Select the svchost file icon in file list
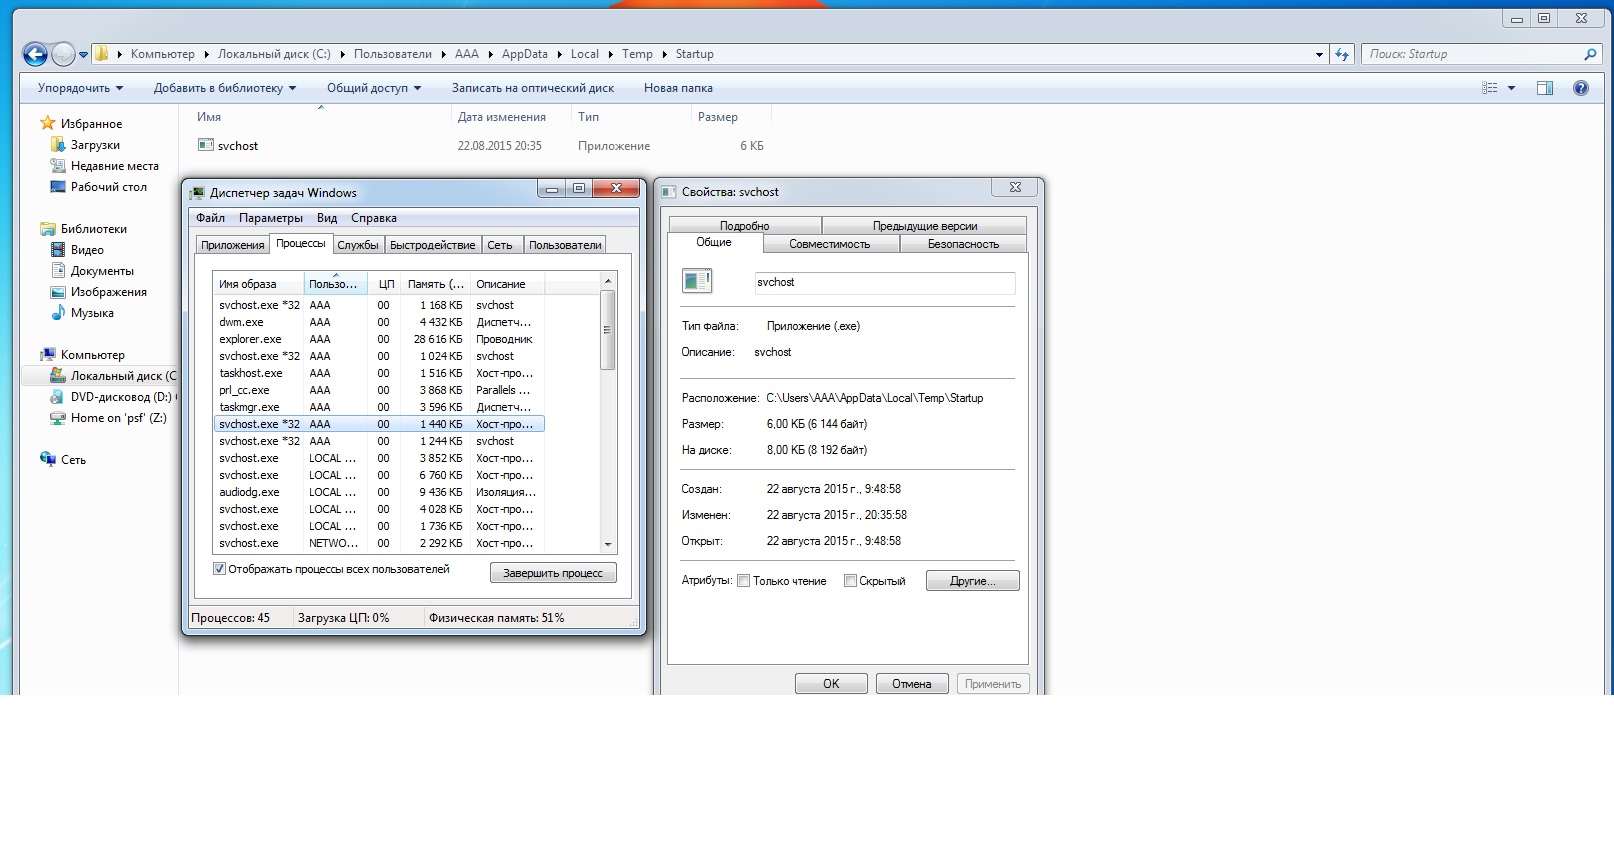The image size is (1614, 864). pyautogui.click(x=206, y=145)
